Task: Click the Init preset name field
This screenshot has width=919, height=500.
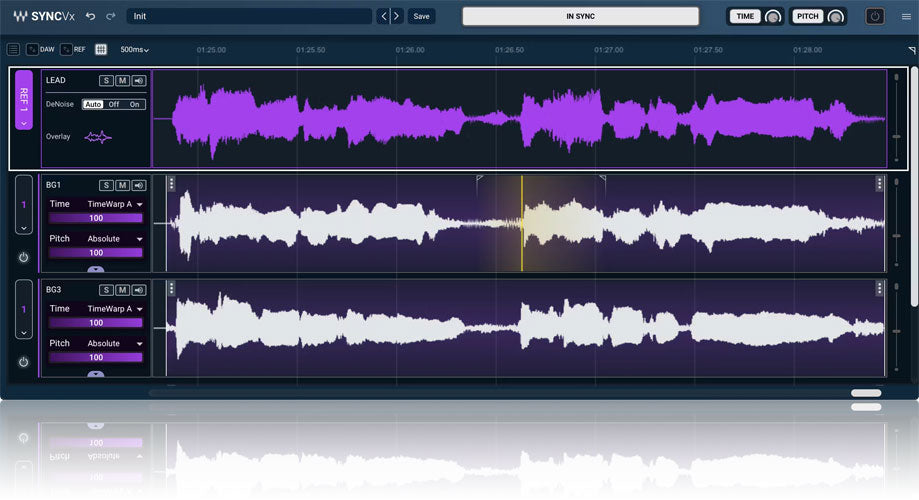Action: (x=249, y=16)
